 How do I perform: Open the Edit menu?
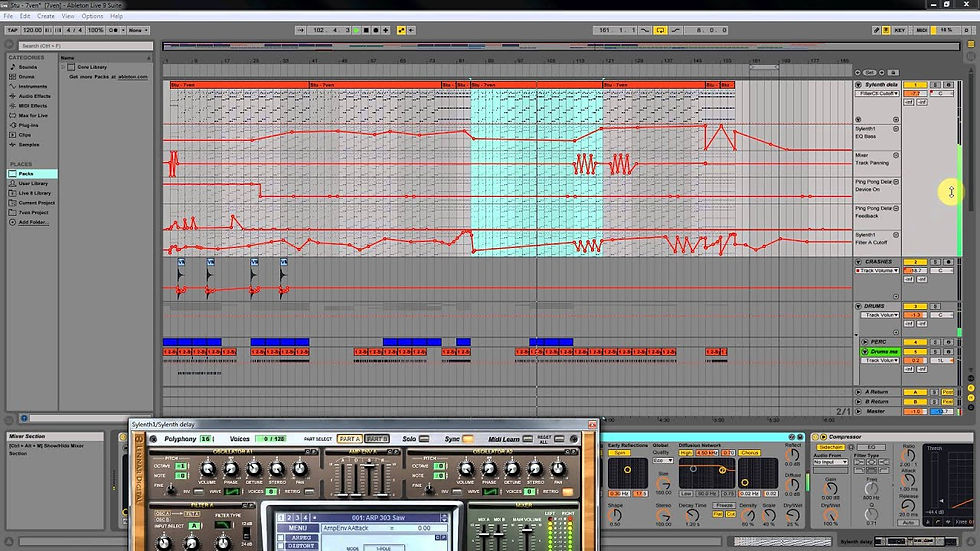tap(25, 16)
